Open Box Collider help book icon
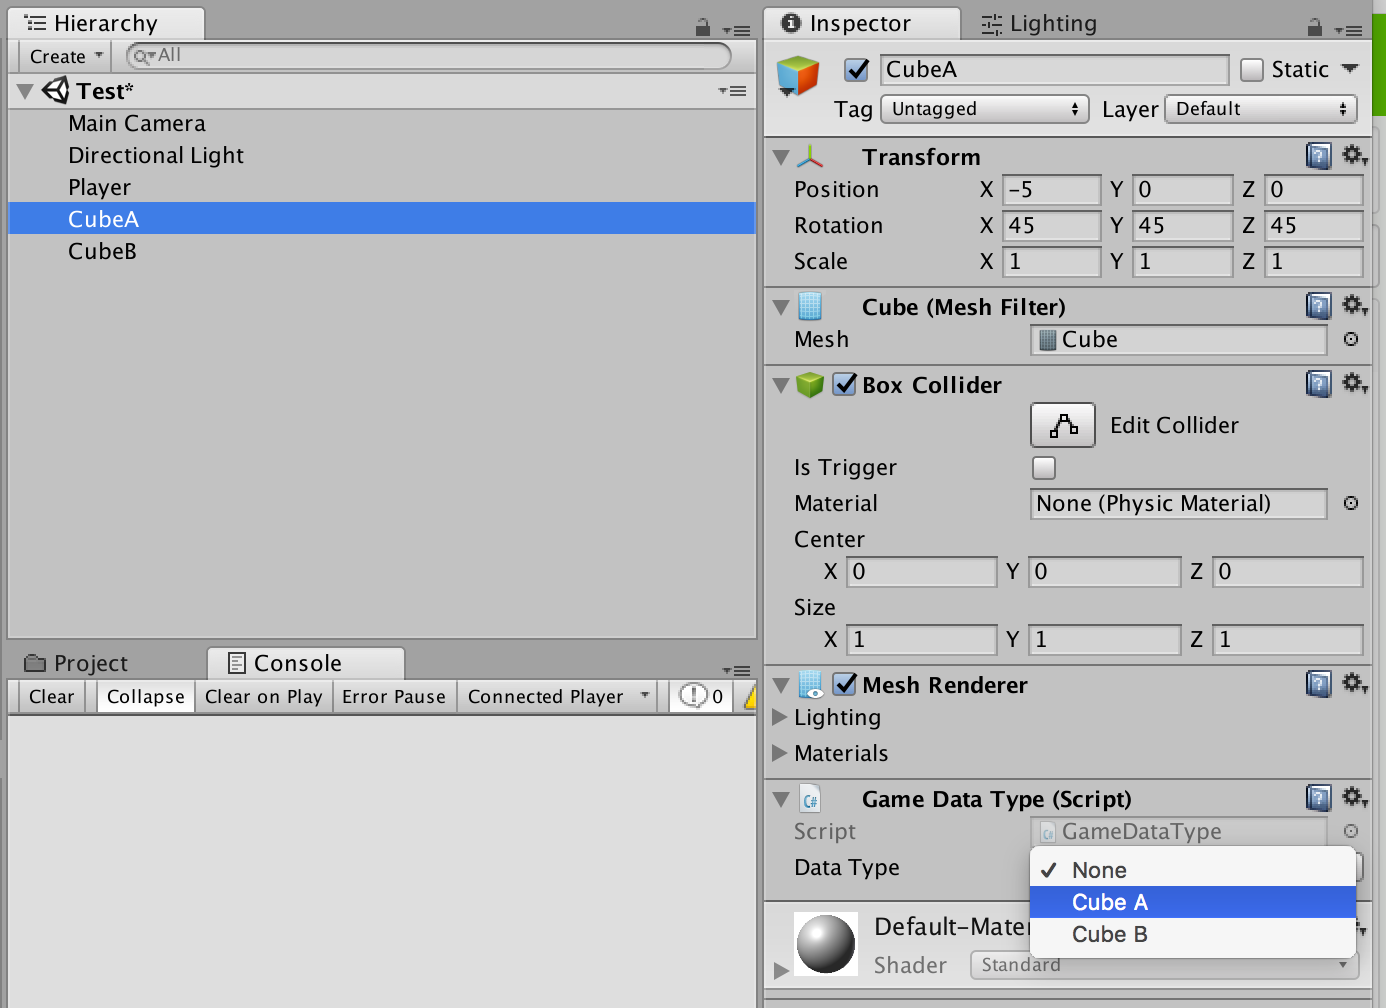This screenshot has height=1008, width=1386. (x=1319, y=384)
